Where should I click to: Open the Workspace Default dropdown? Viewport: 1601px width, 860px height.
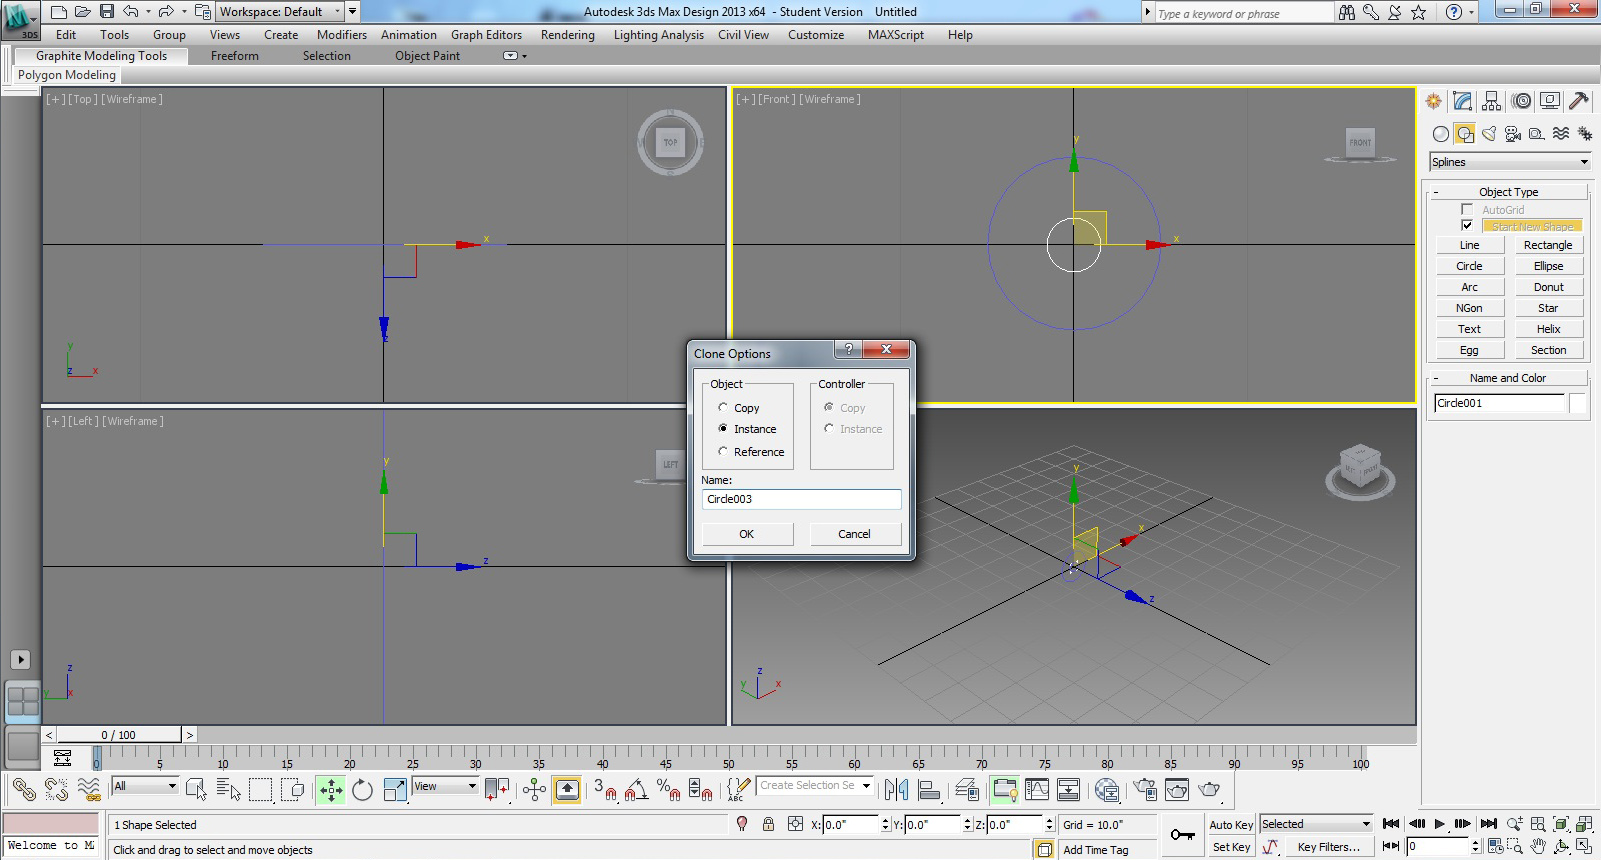(281, 12)
